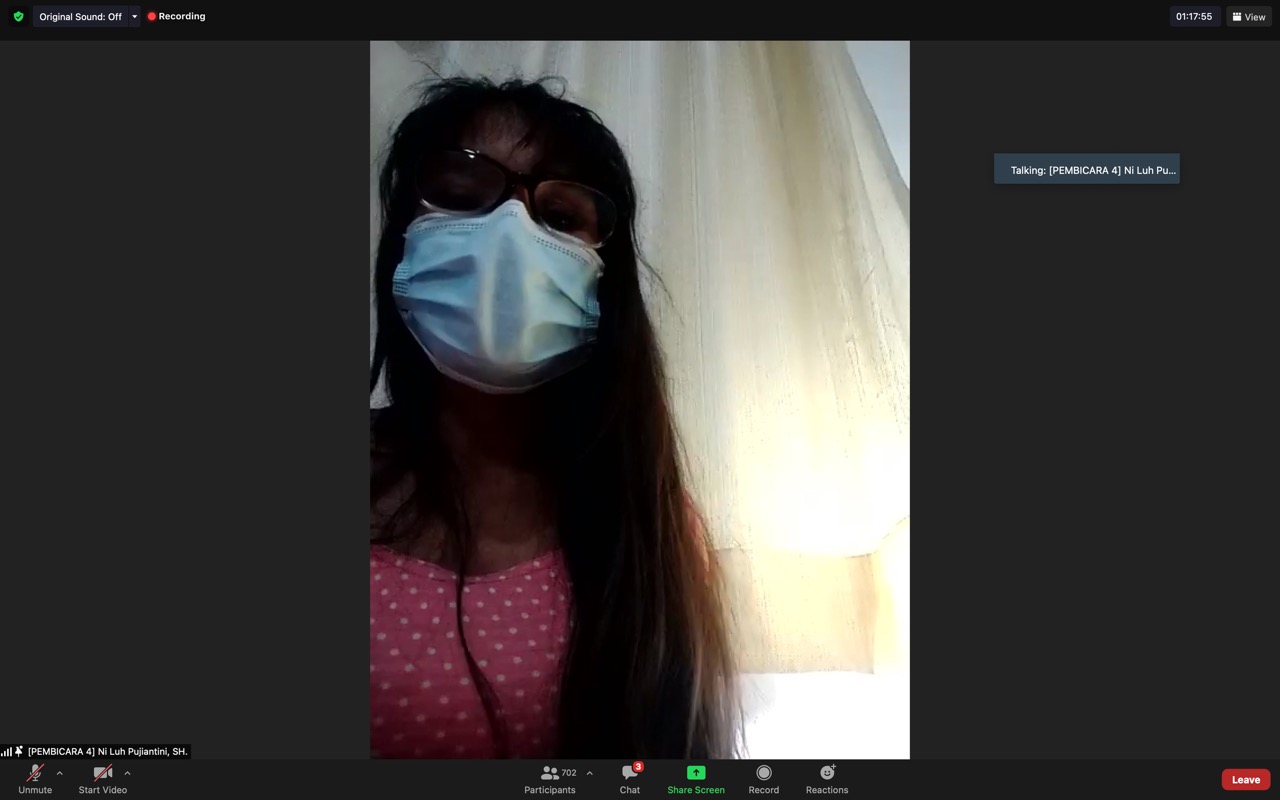
Task: Start recording with the Record button
Action: [763, 779]
